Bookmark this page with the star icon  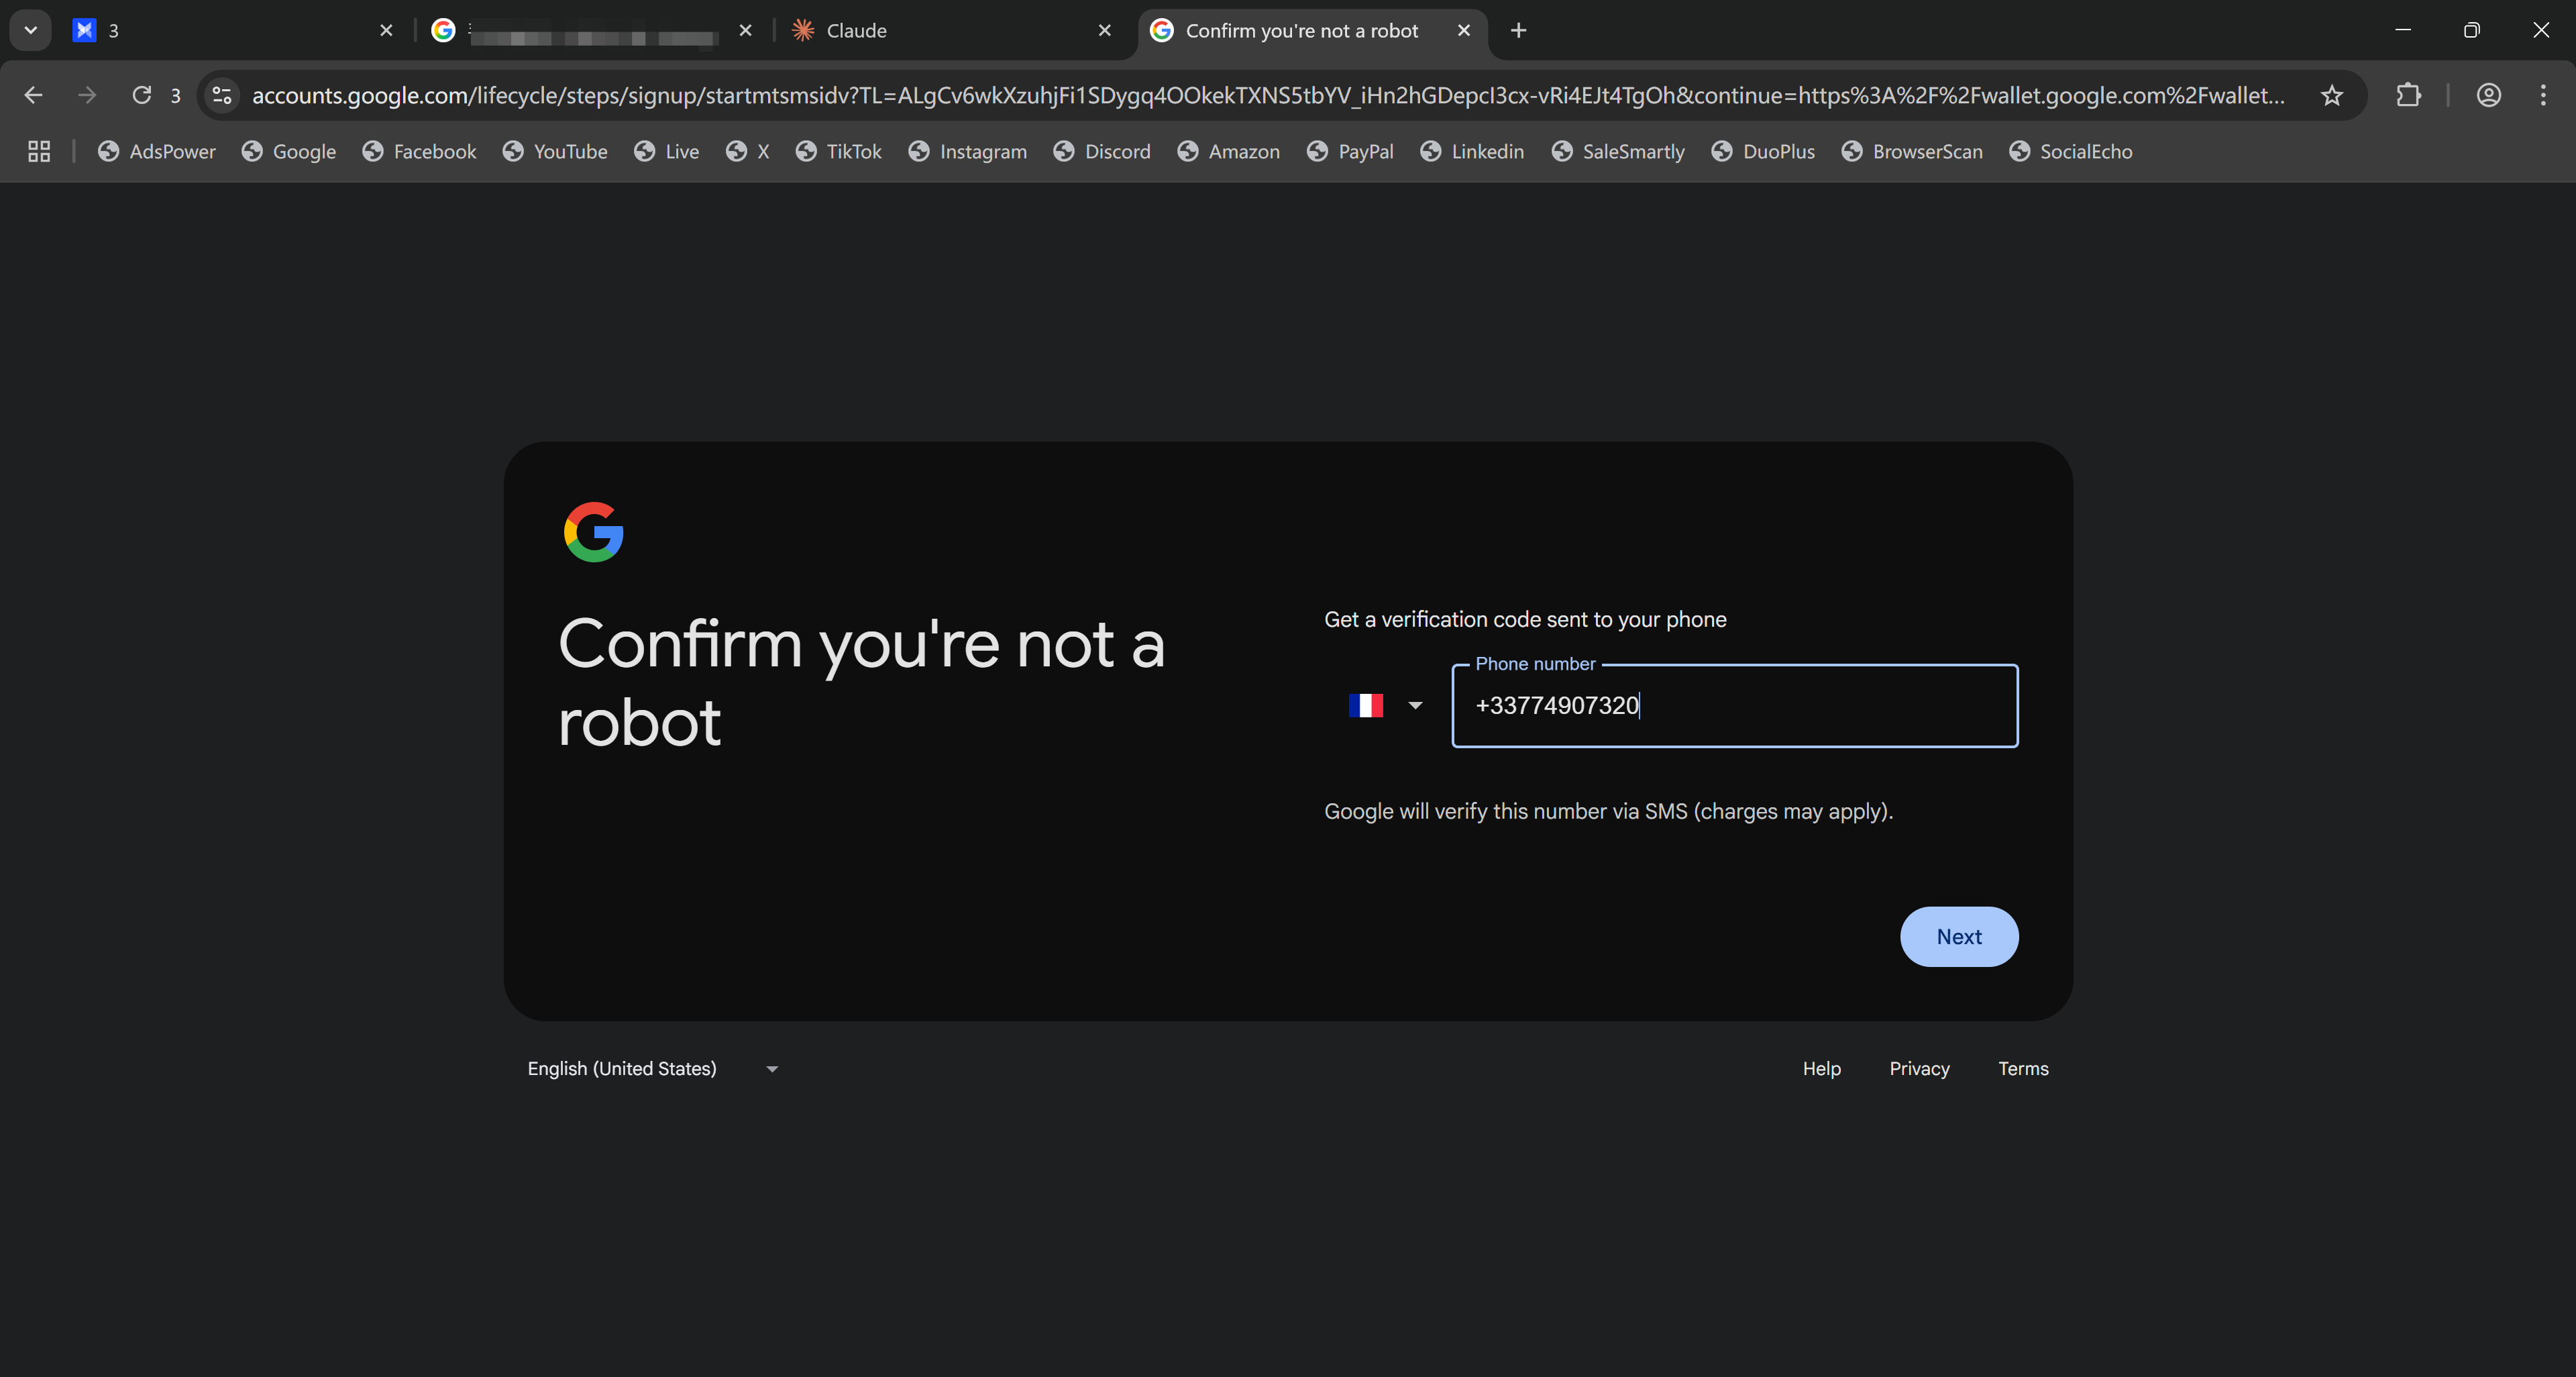click(x=2332, y=95)
